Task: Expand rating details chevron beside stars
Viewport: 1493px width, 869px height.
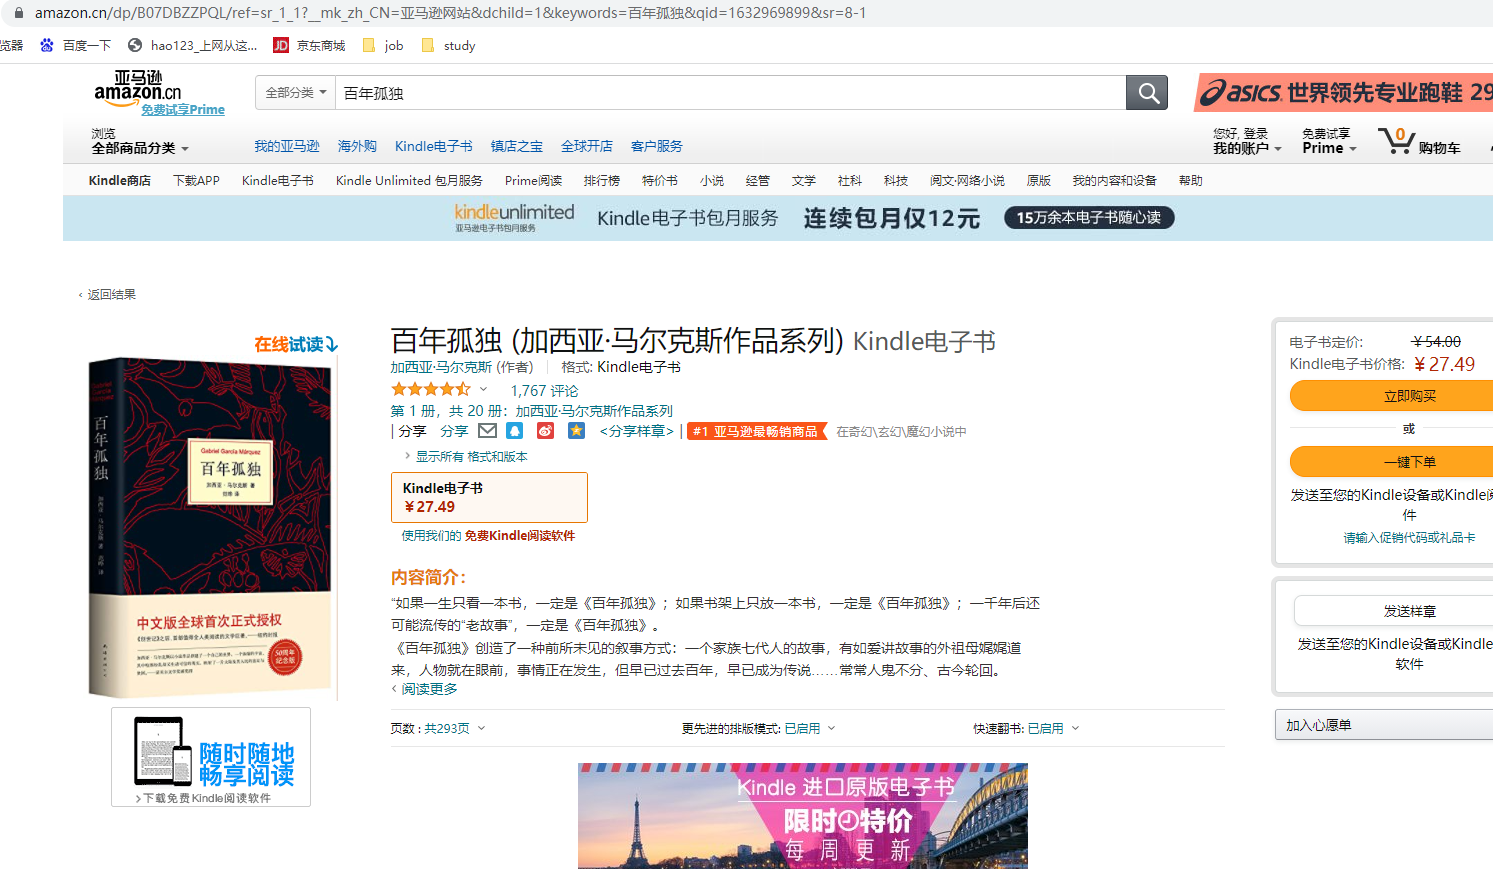Action: coord(483,389)
